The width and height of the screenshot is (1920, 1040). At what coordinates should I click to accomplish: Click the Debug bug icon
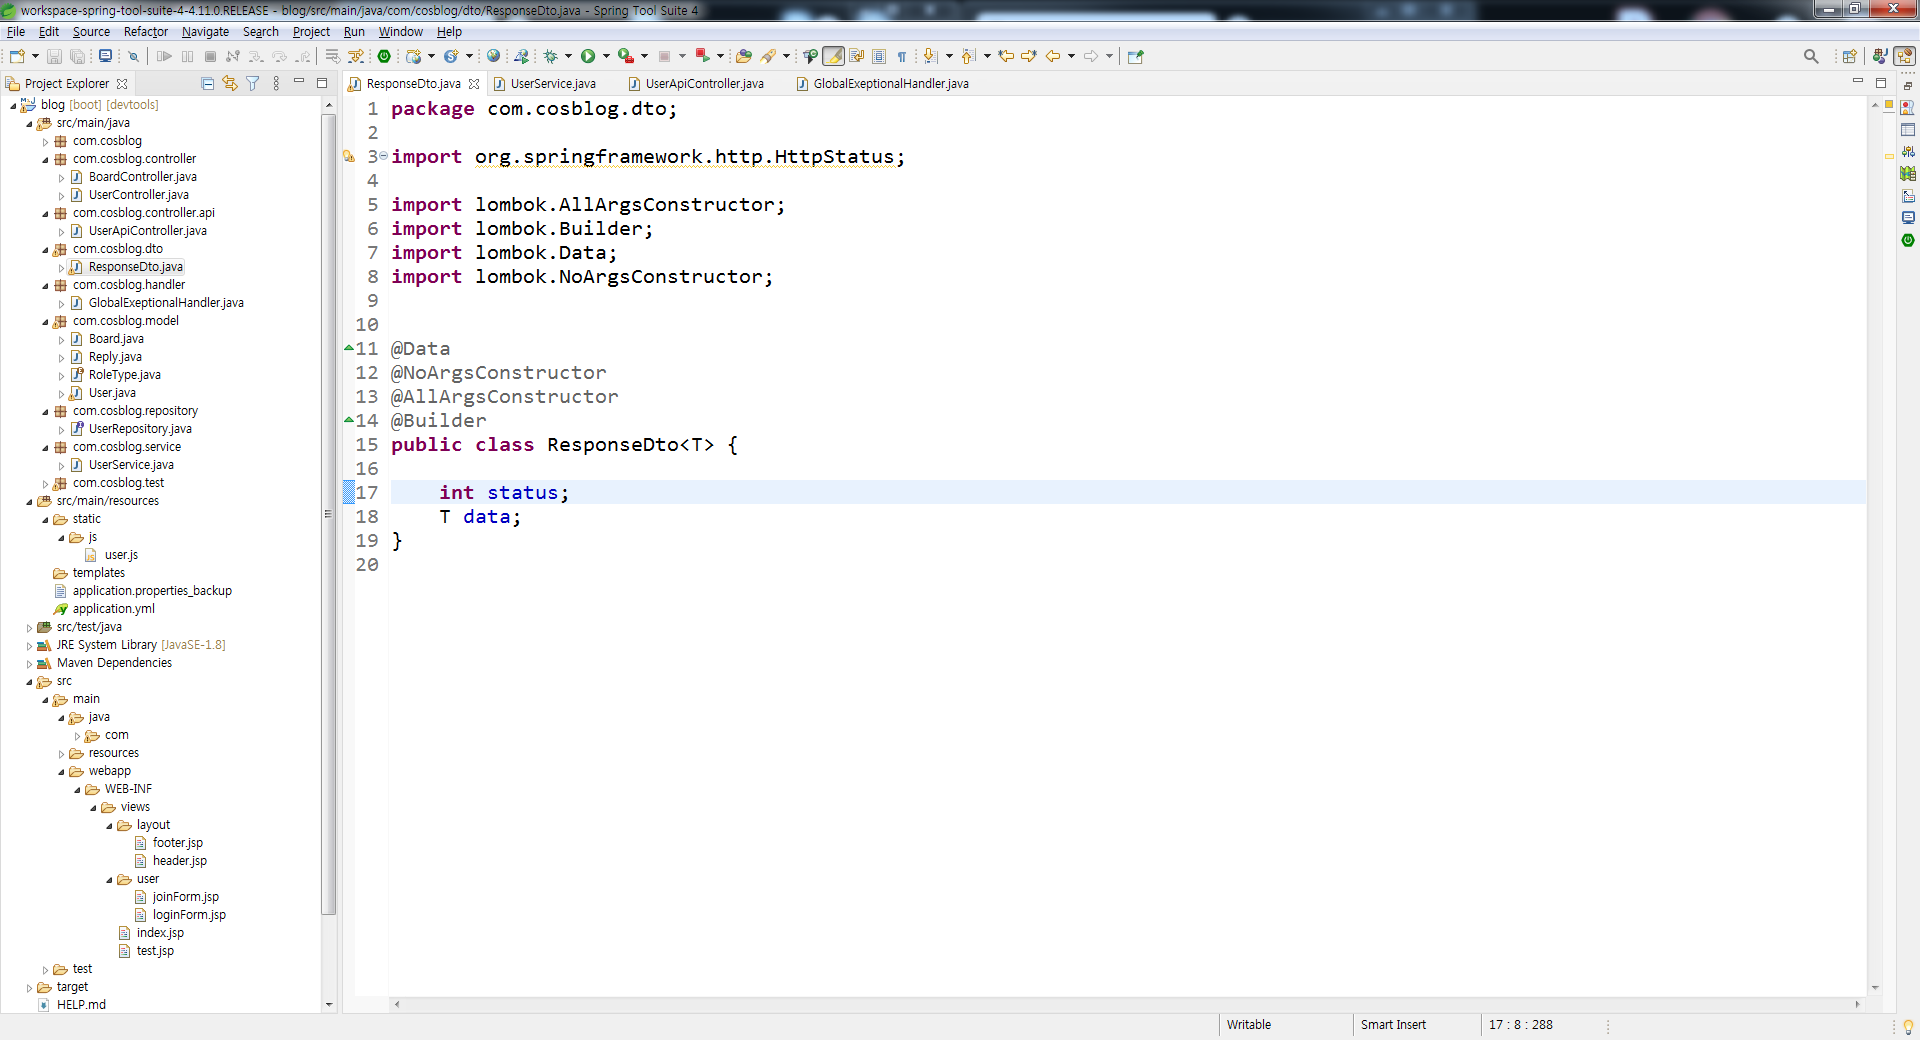tap(550, 56)
